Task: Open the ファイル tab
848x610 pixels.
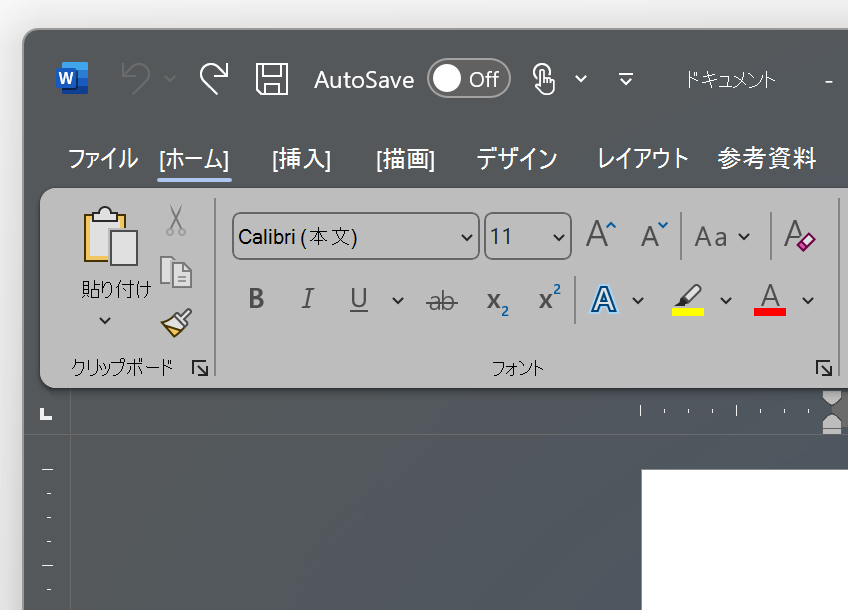Action: [103, 159]
